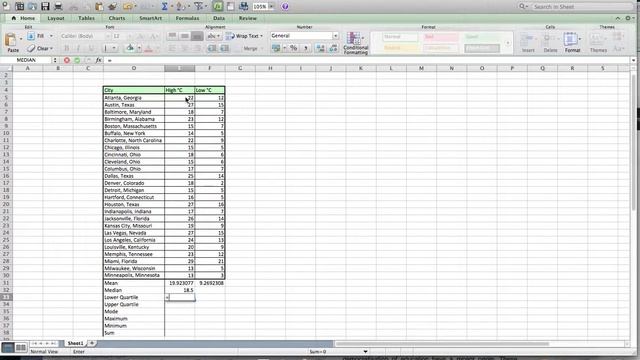This screenshot has width=640, height=360.
Task: Toggle Underline formatting button
Action: tap(91, 48)
